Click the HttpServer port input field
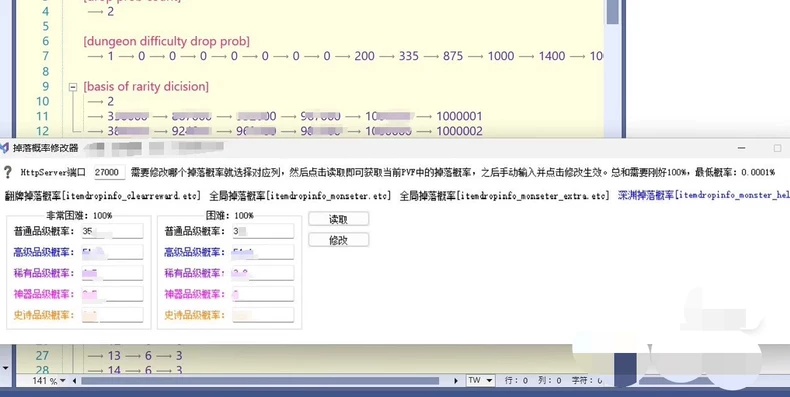790x397 pixels. pyautogui.click(x=109, y=172)
